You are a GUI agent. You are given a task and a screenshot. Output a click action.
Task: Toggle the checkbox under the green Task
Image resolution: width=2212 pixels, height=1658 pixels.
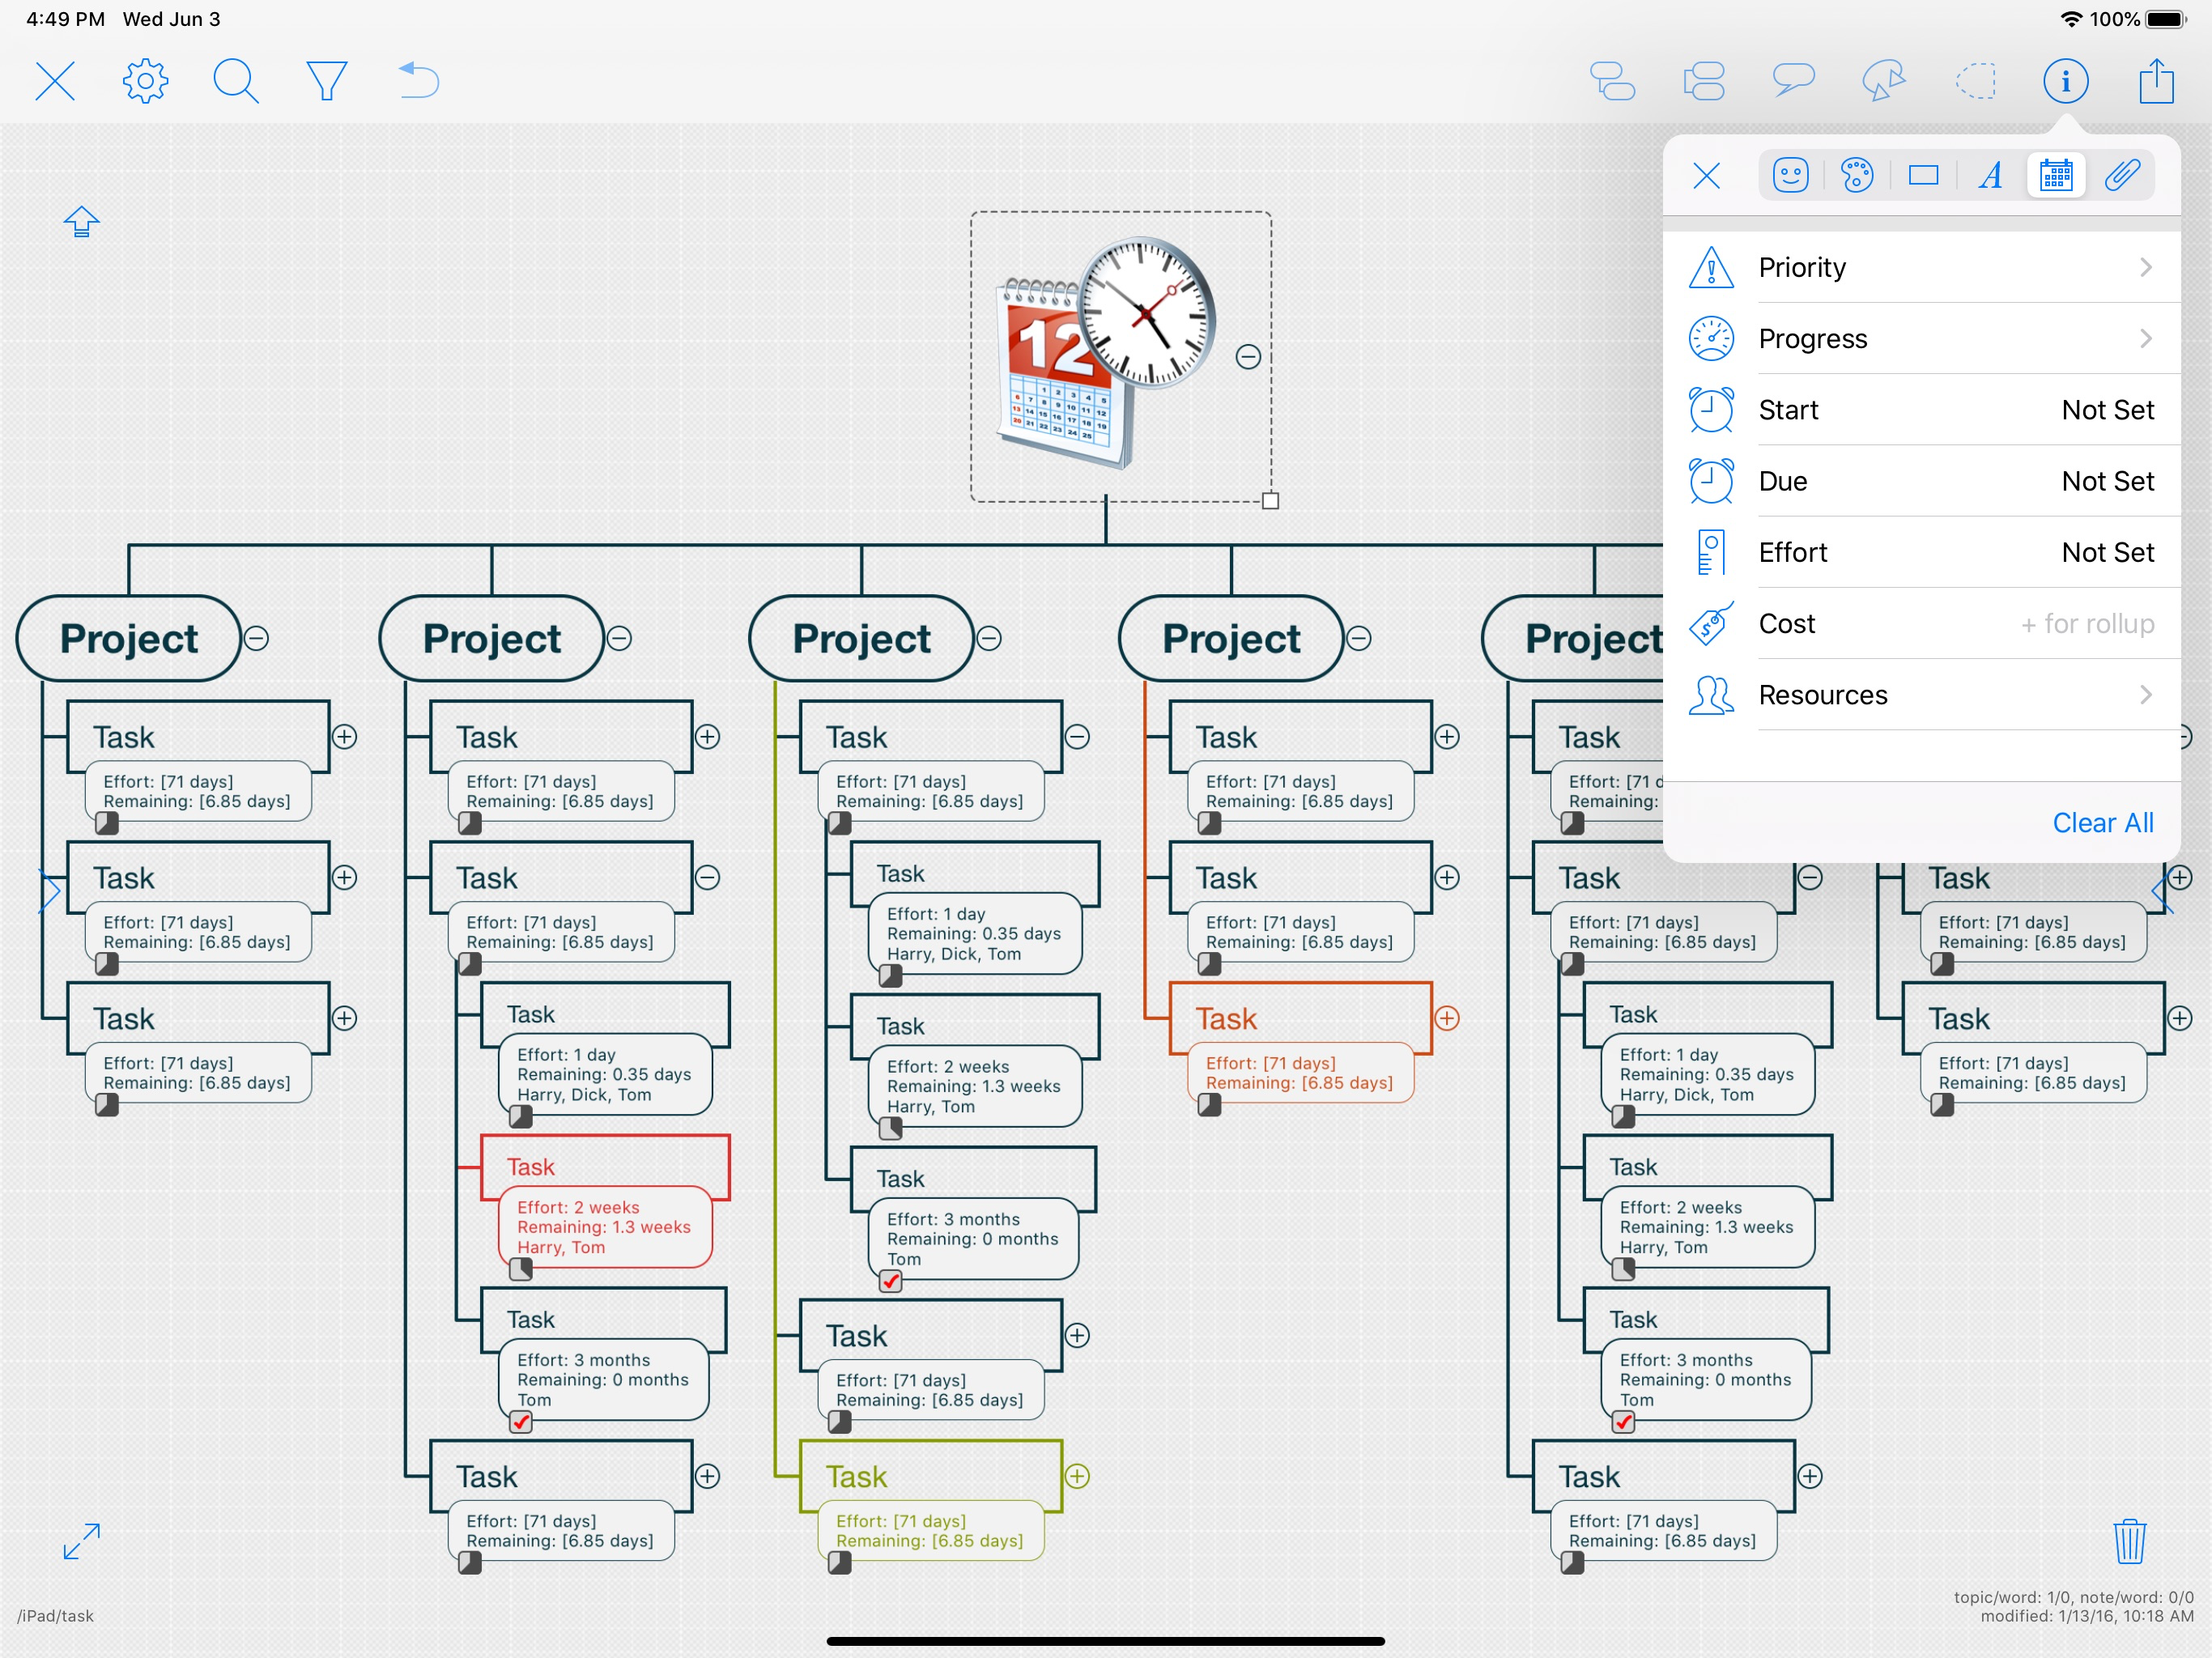(840, 1562)
